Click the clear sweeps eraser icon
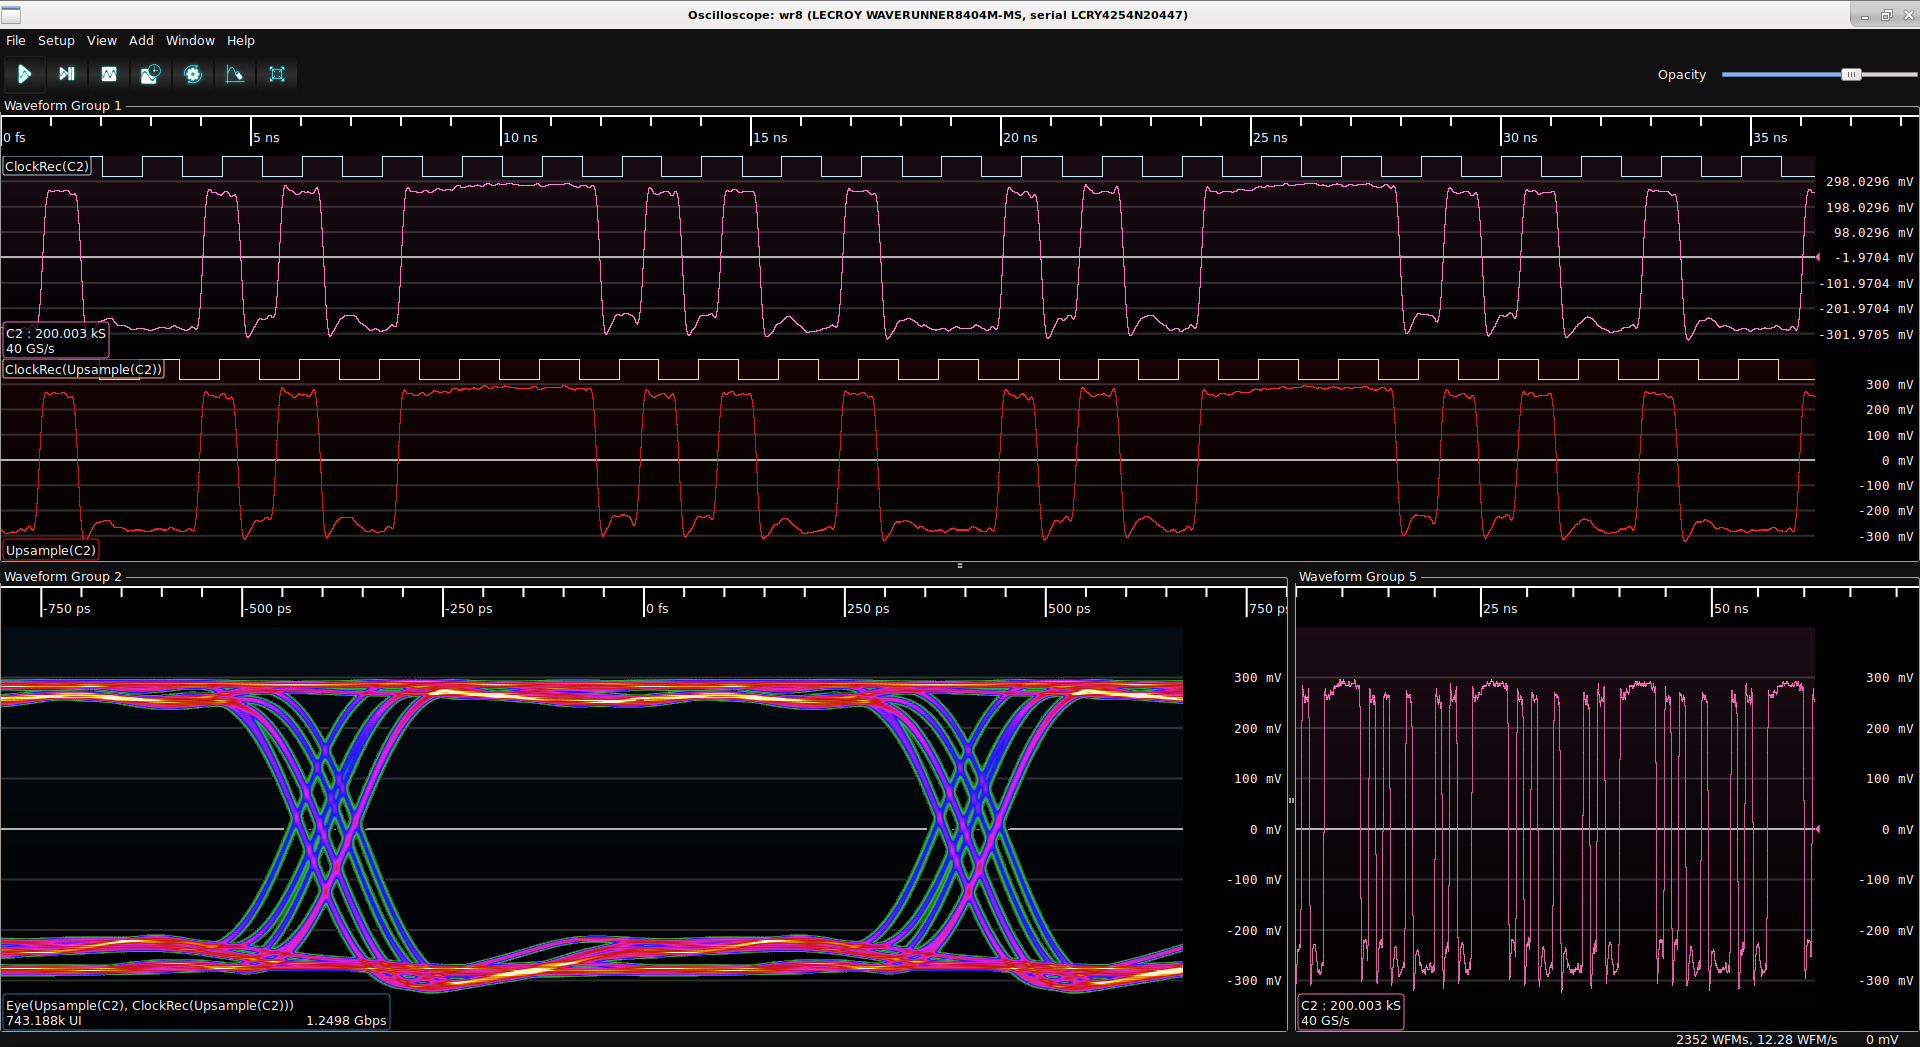1920x1047 pixels. pos(235,74)
